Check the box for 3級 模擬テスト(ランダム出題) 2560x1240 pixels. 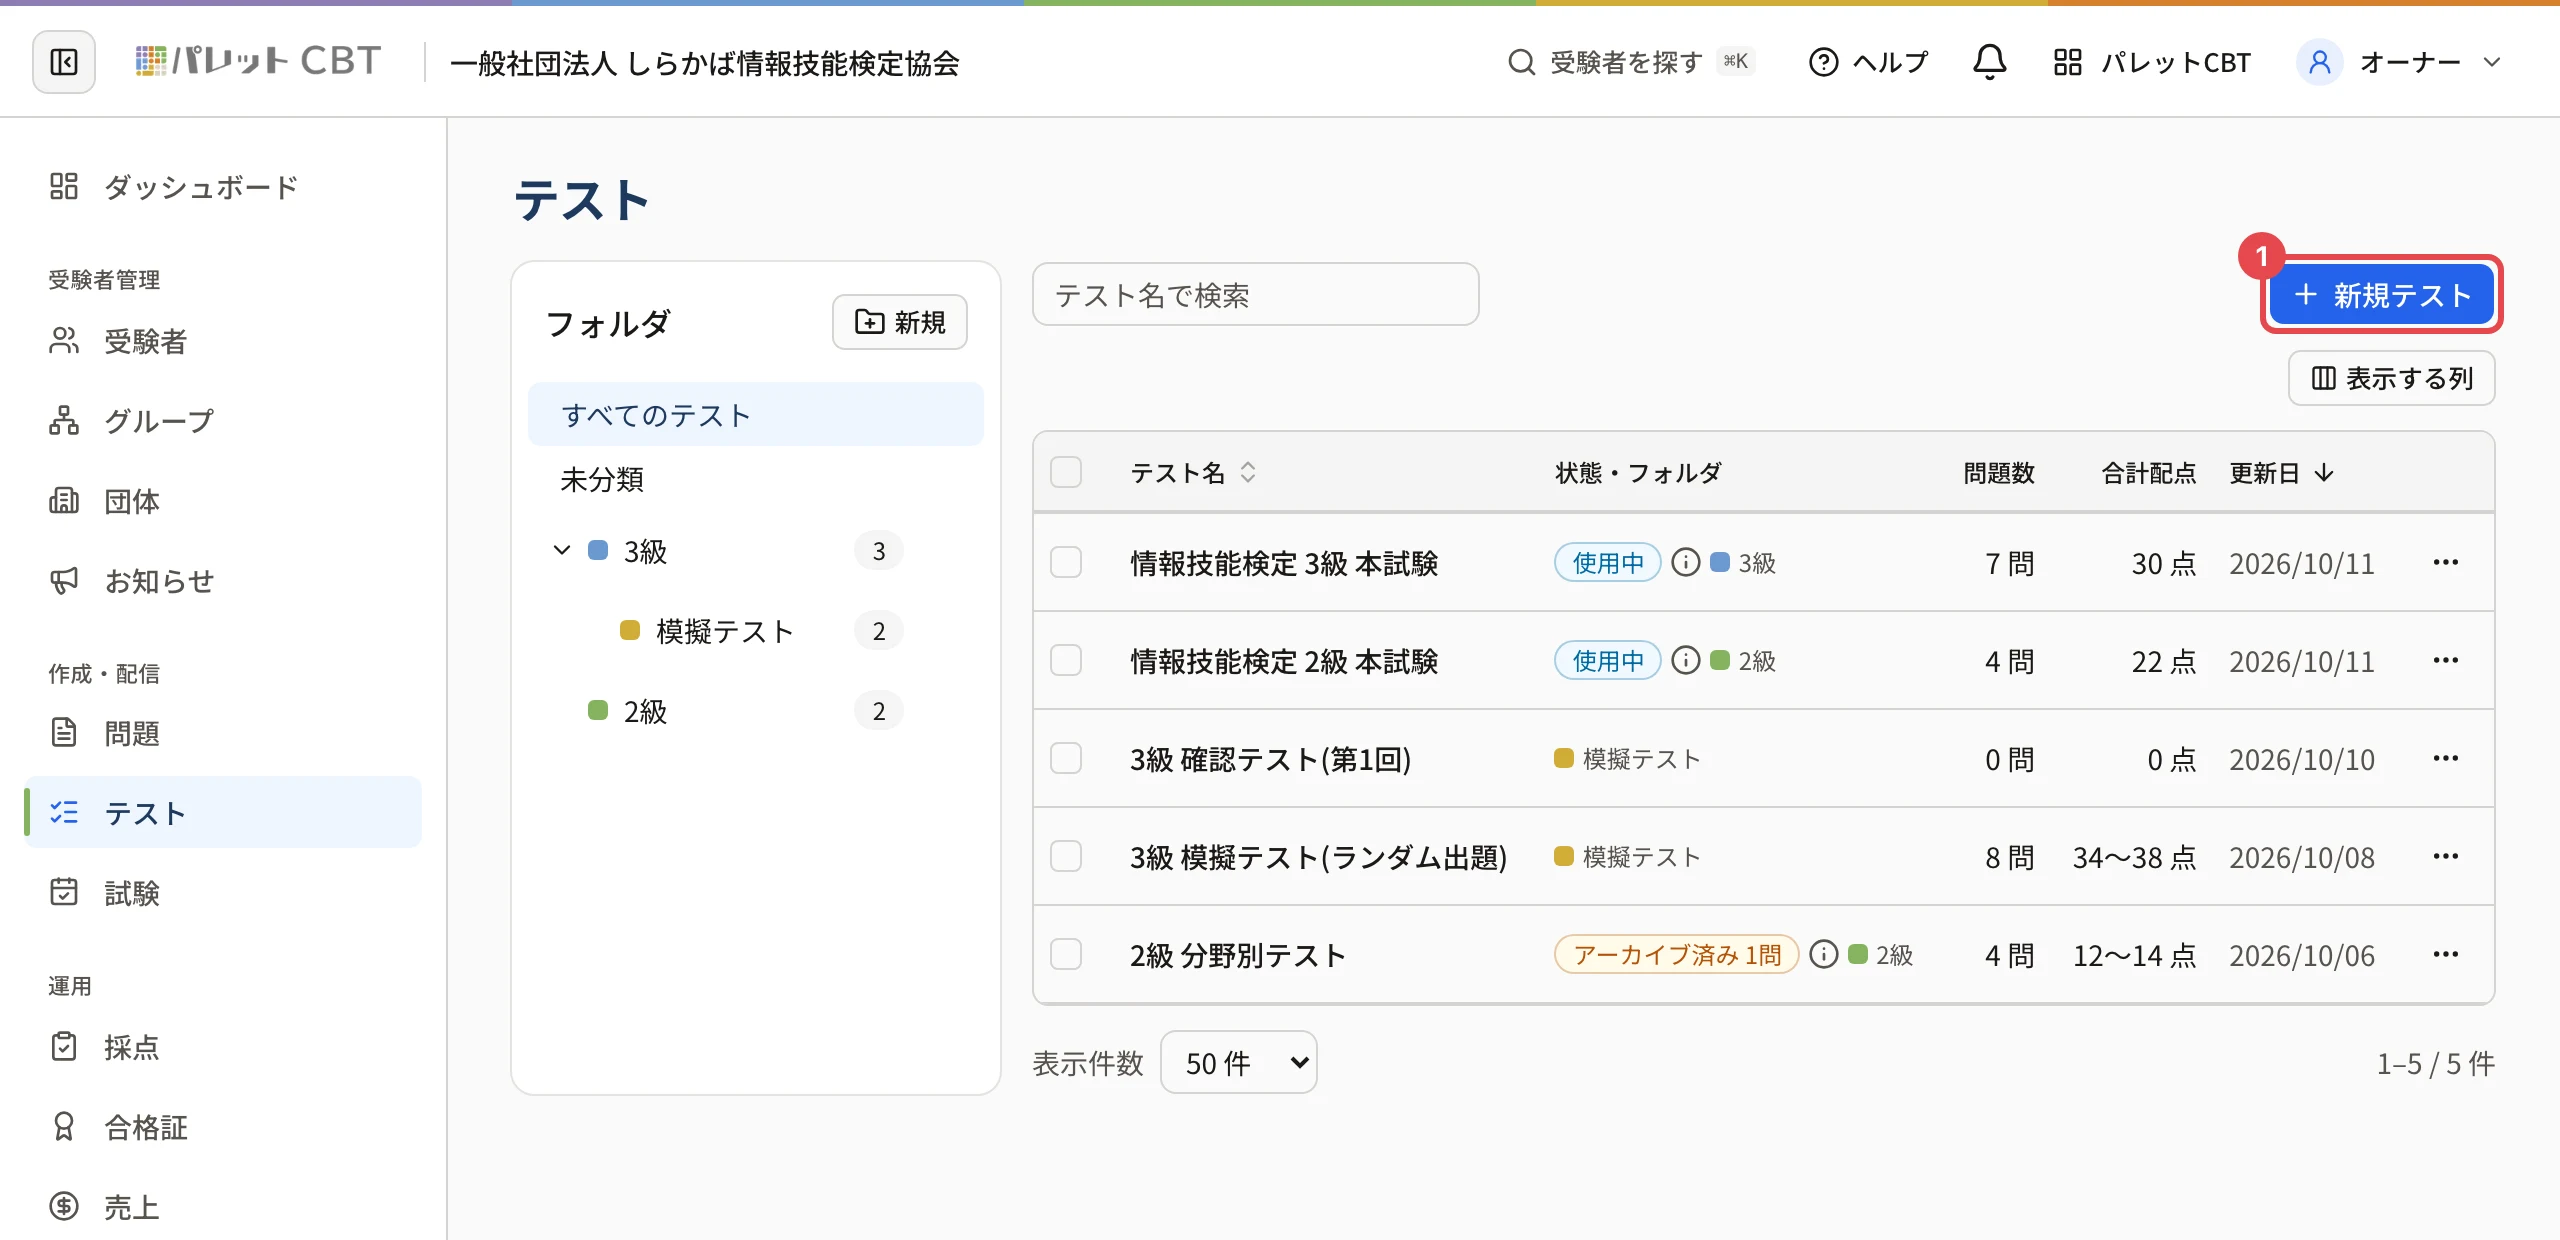pos(1066,857)
